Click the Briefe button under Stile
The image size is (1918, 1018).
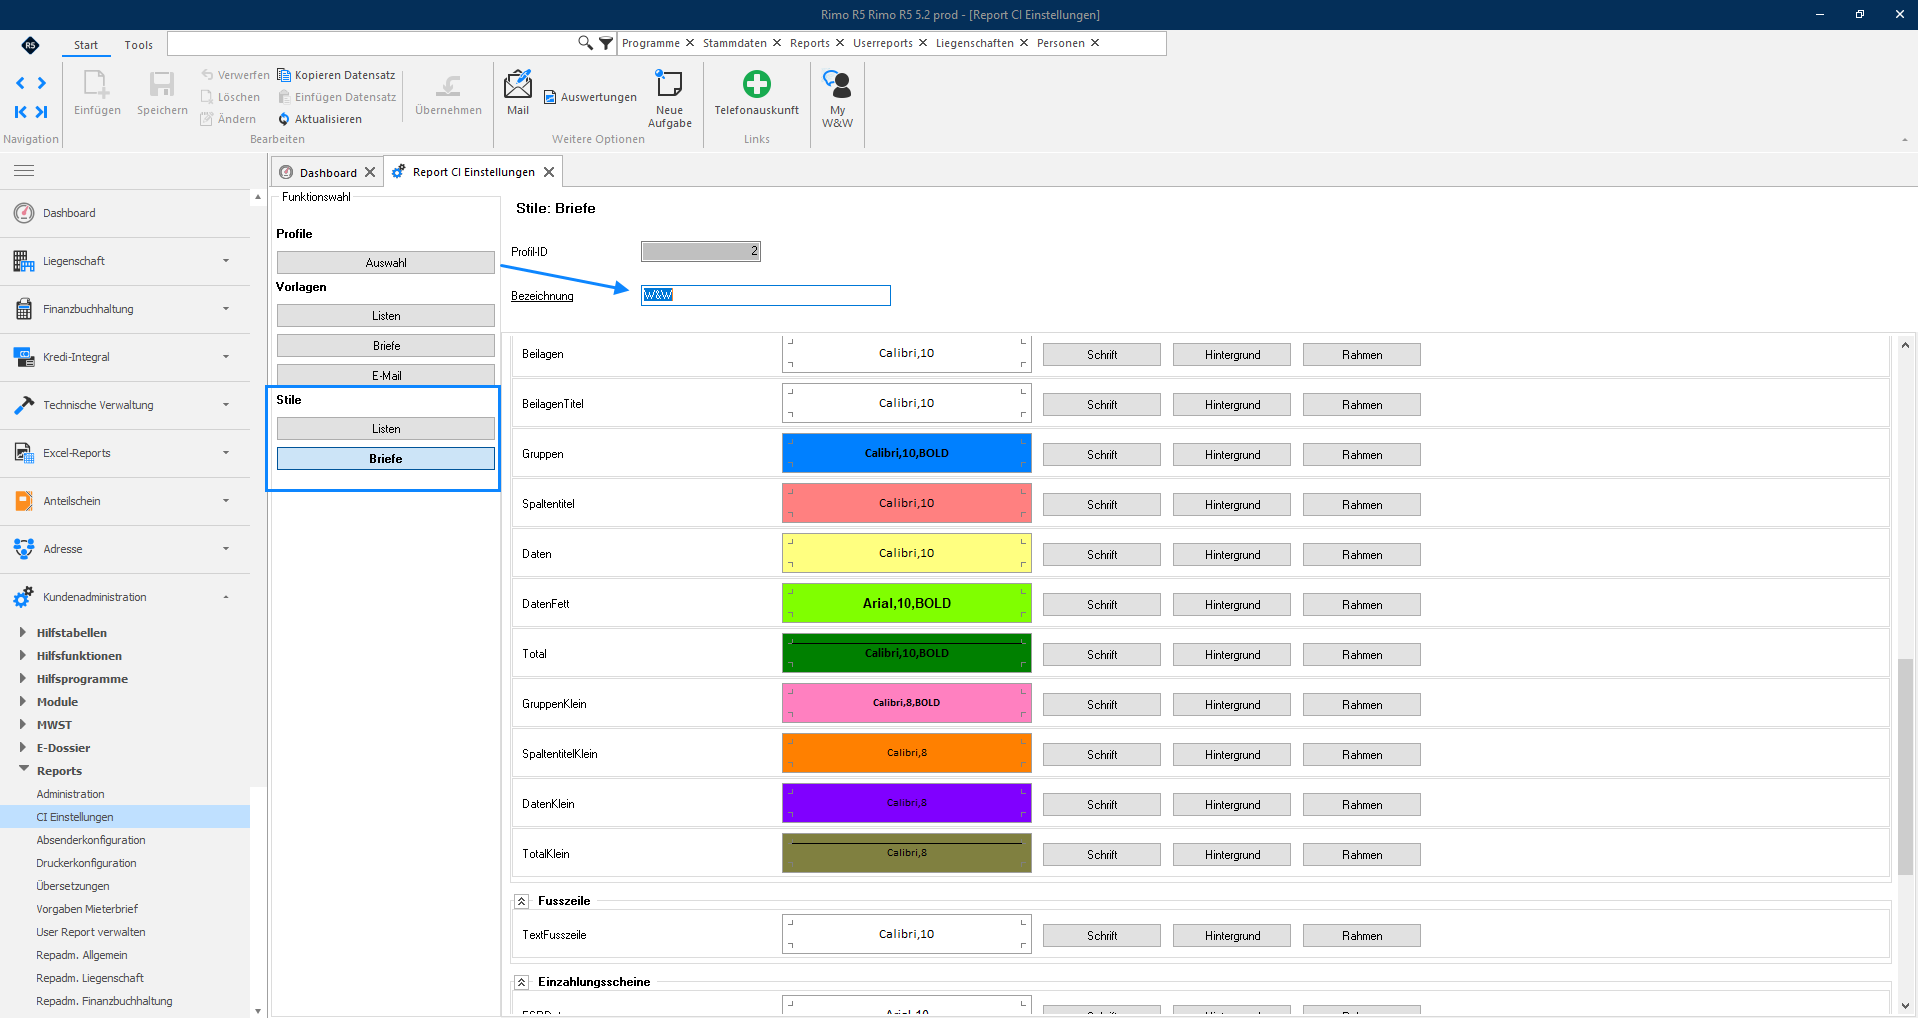[x=386, y=458]
